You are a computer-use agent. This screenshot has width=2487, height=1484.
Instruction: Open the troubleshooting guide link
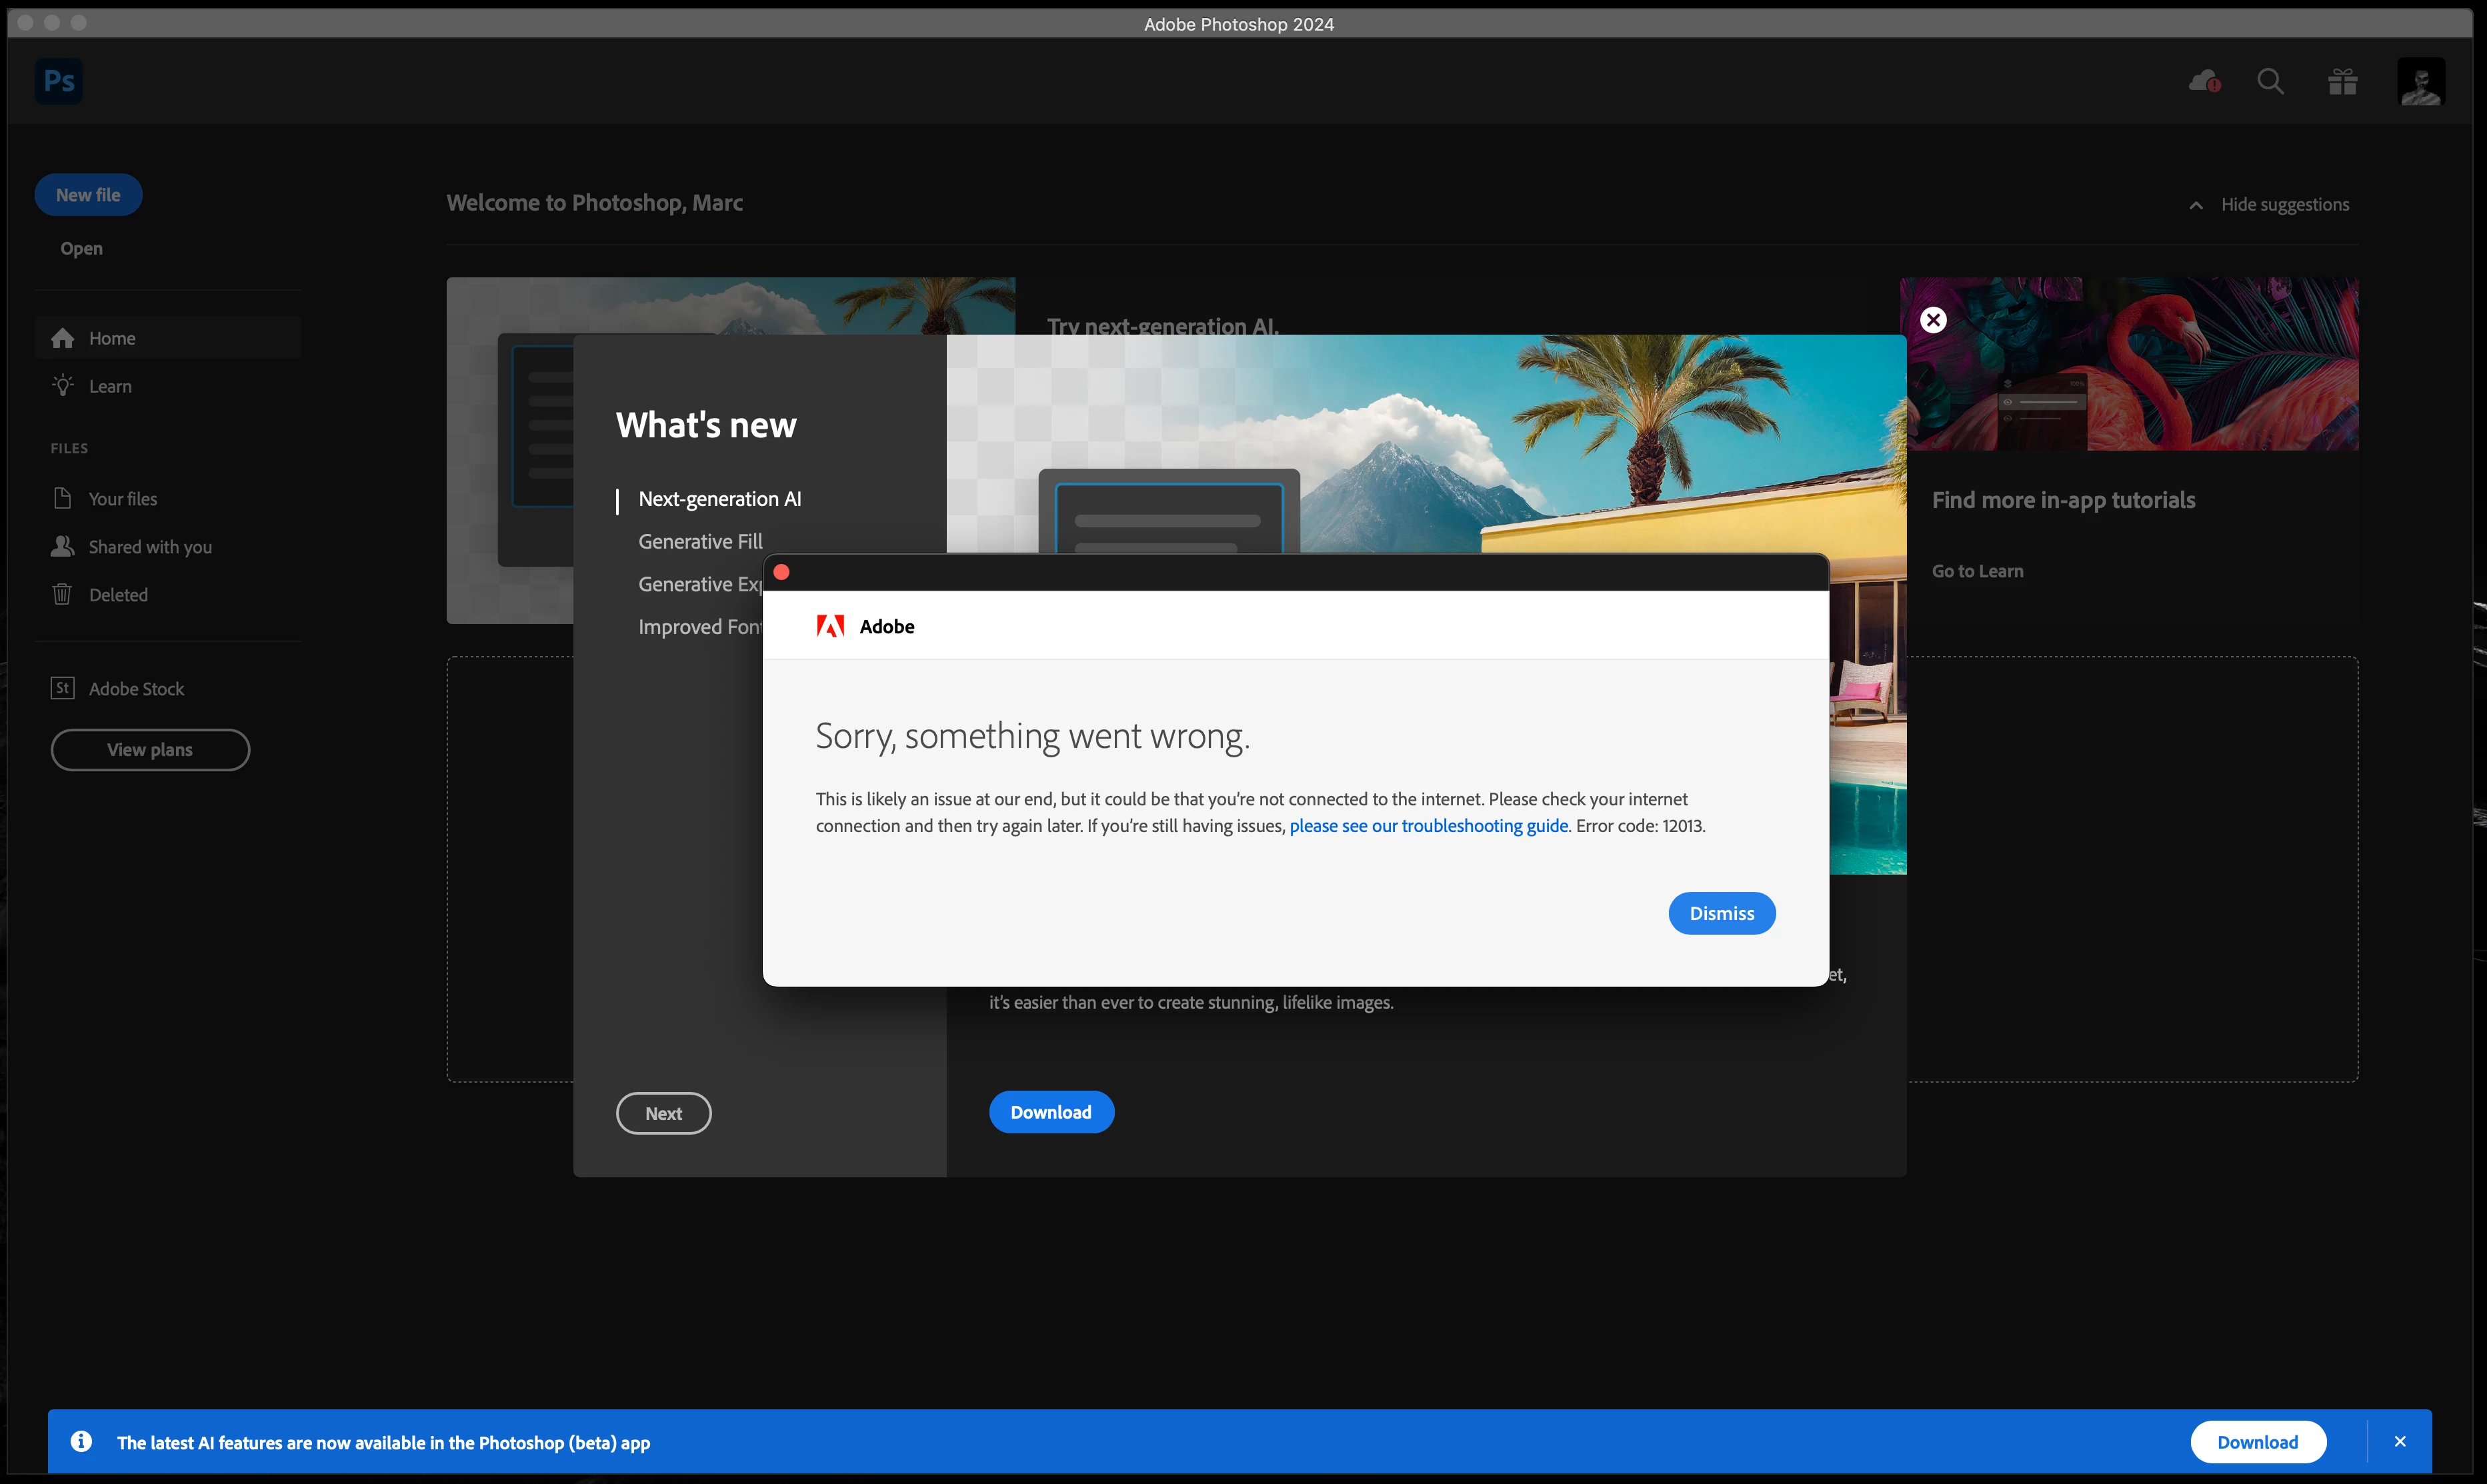point(1428,826)
